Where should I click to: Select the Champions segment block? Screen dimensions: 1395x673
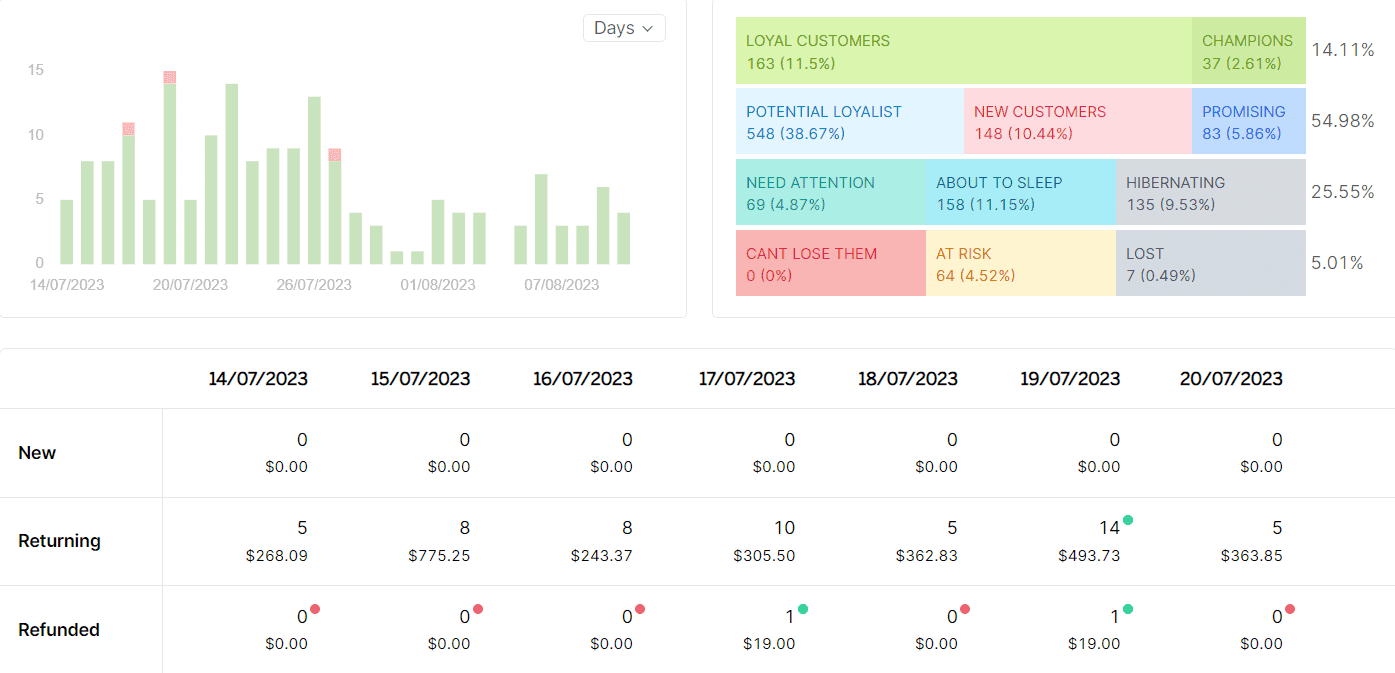(x=1249, y=51)
